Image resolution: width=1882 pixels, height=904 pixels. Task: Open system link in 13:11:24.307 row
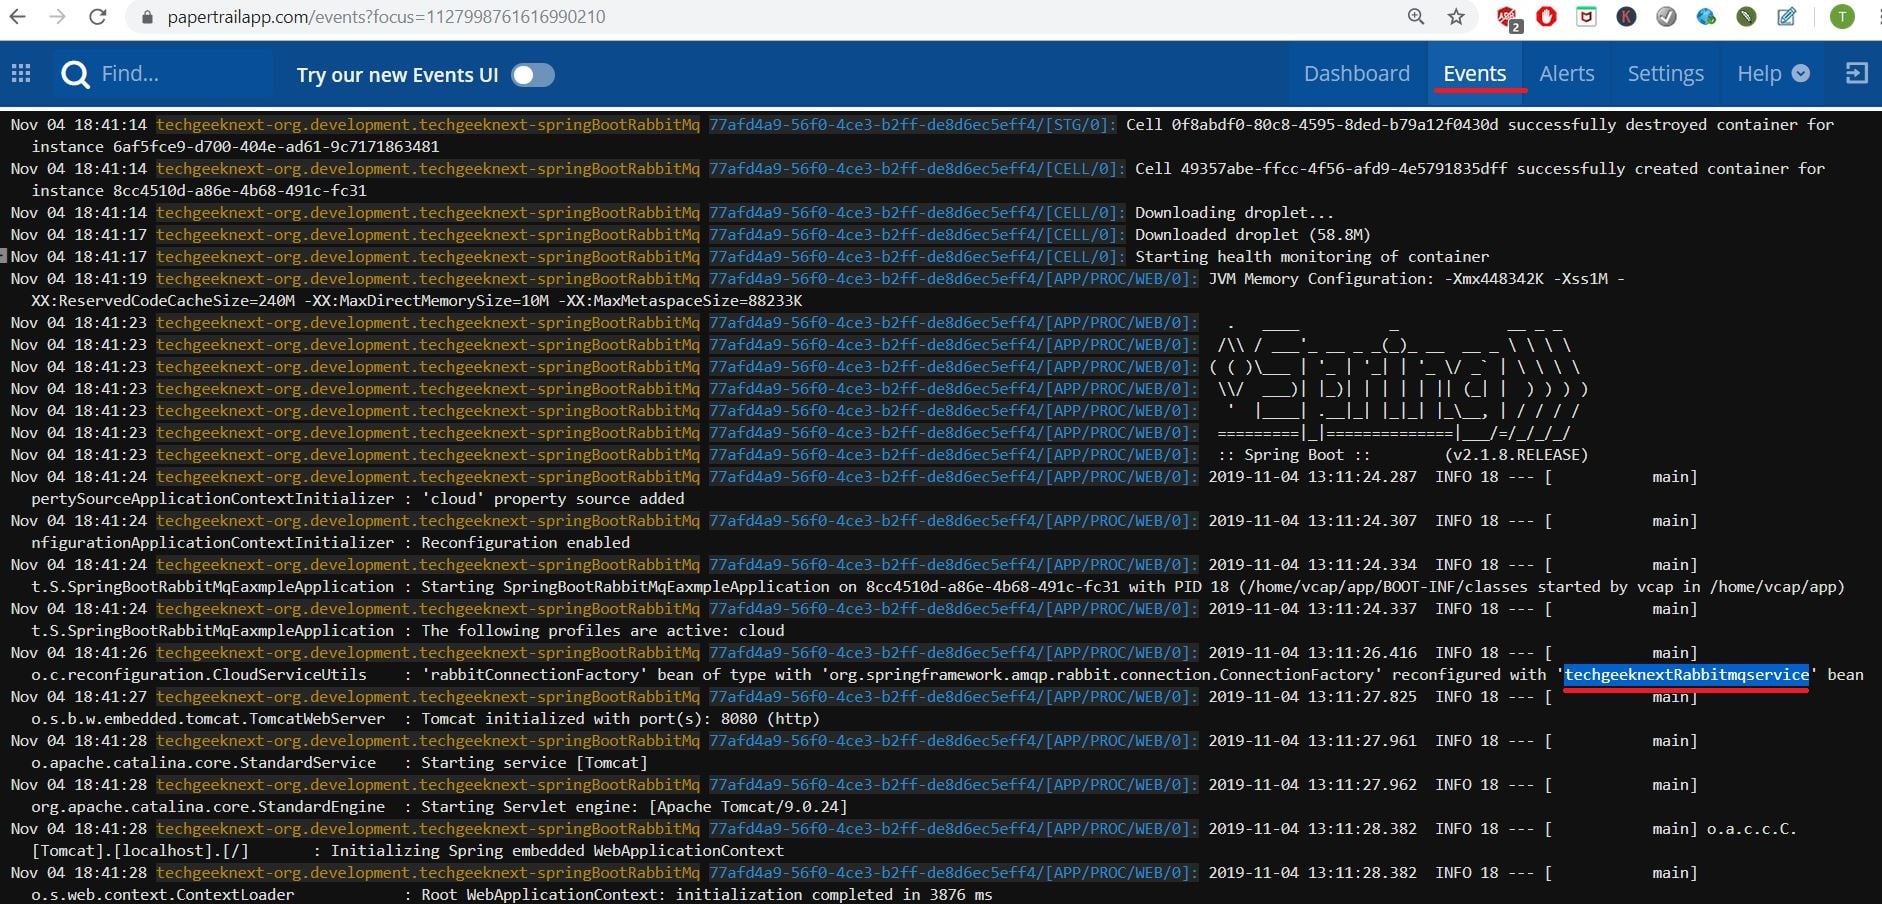pyautogui.click(x=428, y=521)
